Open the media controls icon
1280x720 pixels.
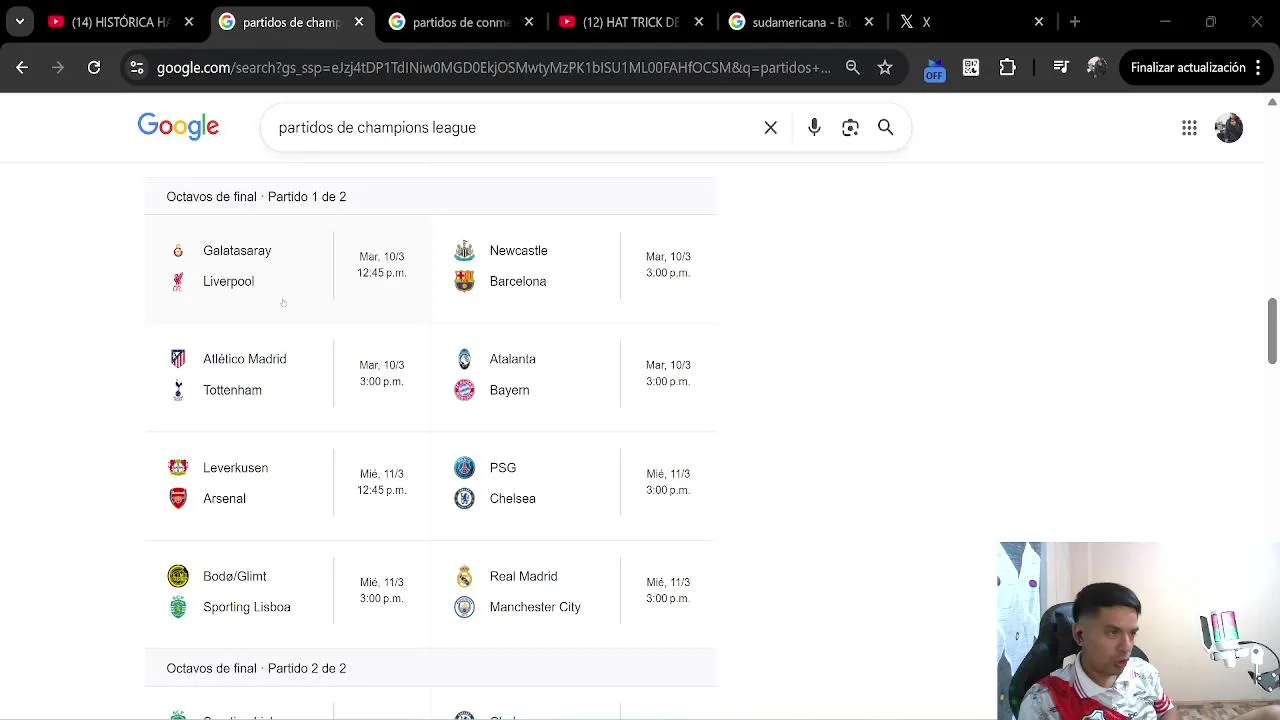coord(1061,68)
